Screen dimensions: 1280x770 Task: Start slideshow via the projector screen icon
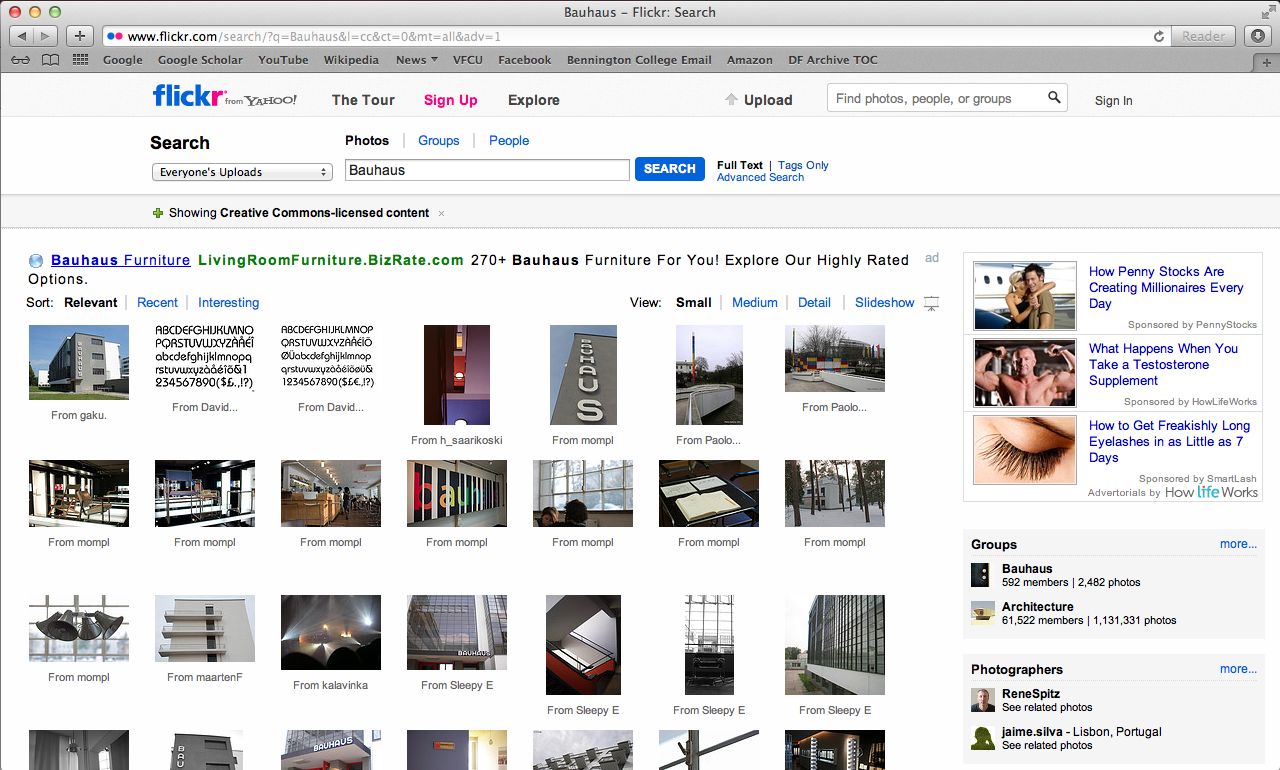[931, 303]
